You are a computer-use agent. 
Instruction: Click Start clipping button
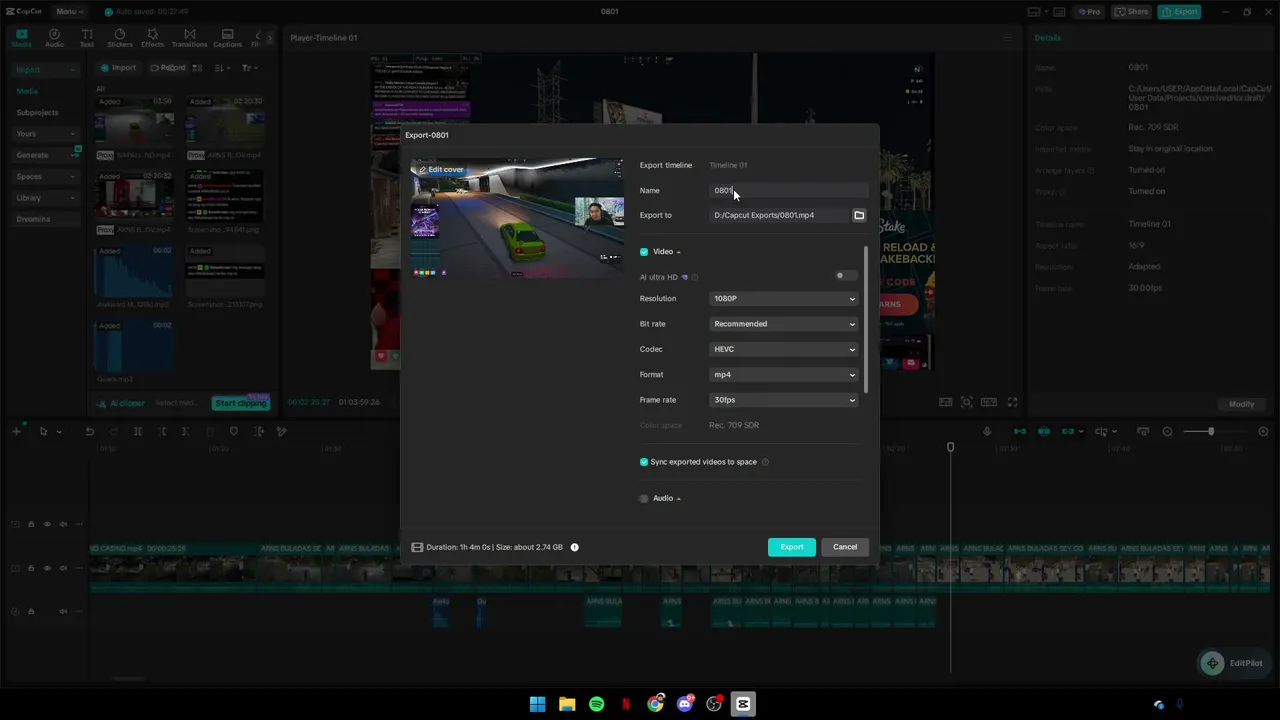[x=241, y=403]
